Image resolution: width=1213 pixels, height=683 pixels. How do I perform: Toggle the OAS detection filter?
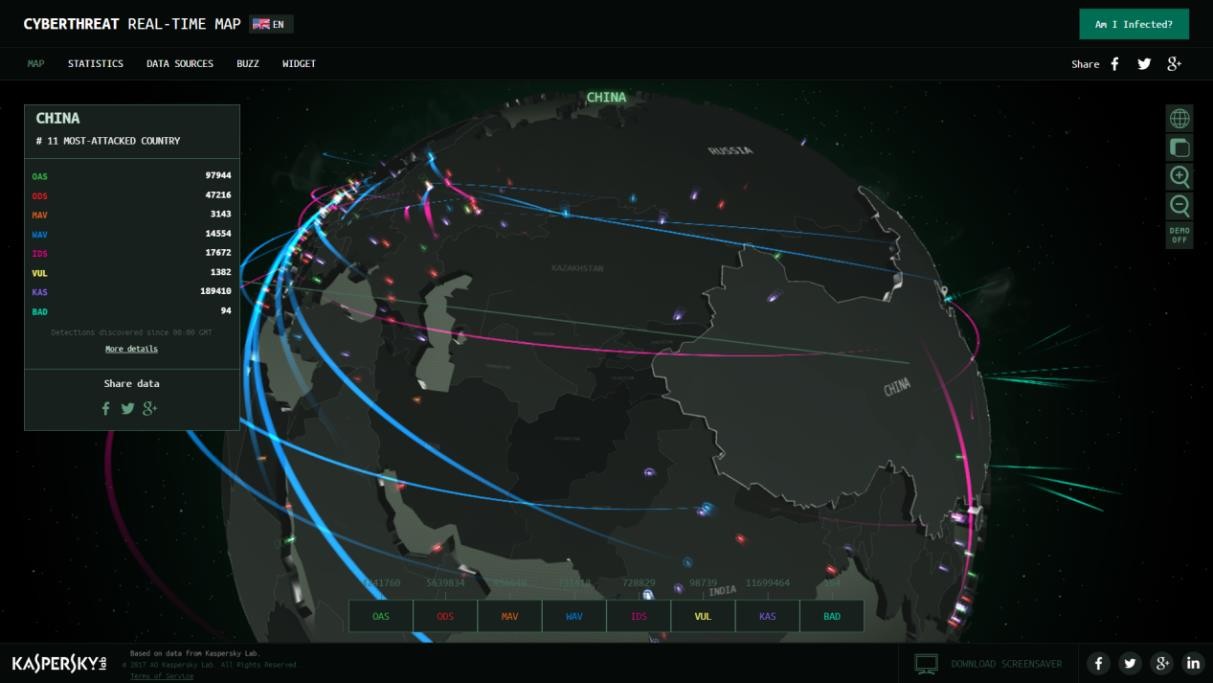pyautogui.click(x=381, y=616)
